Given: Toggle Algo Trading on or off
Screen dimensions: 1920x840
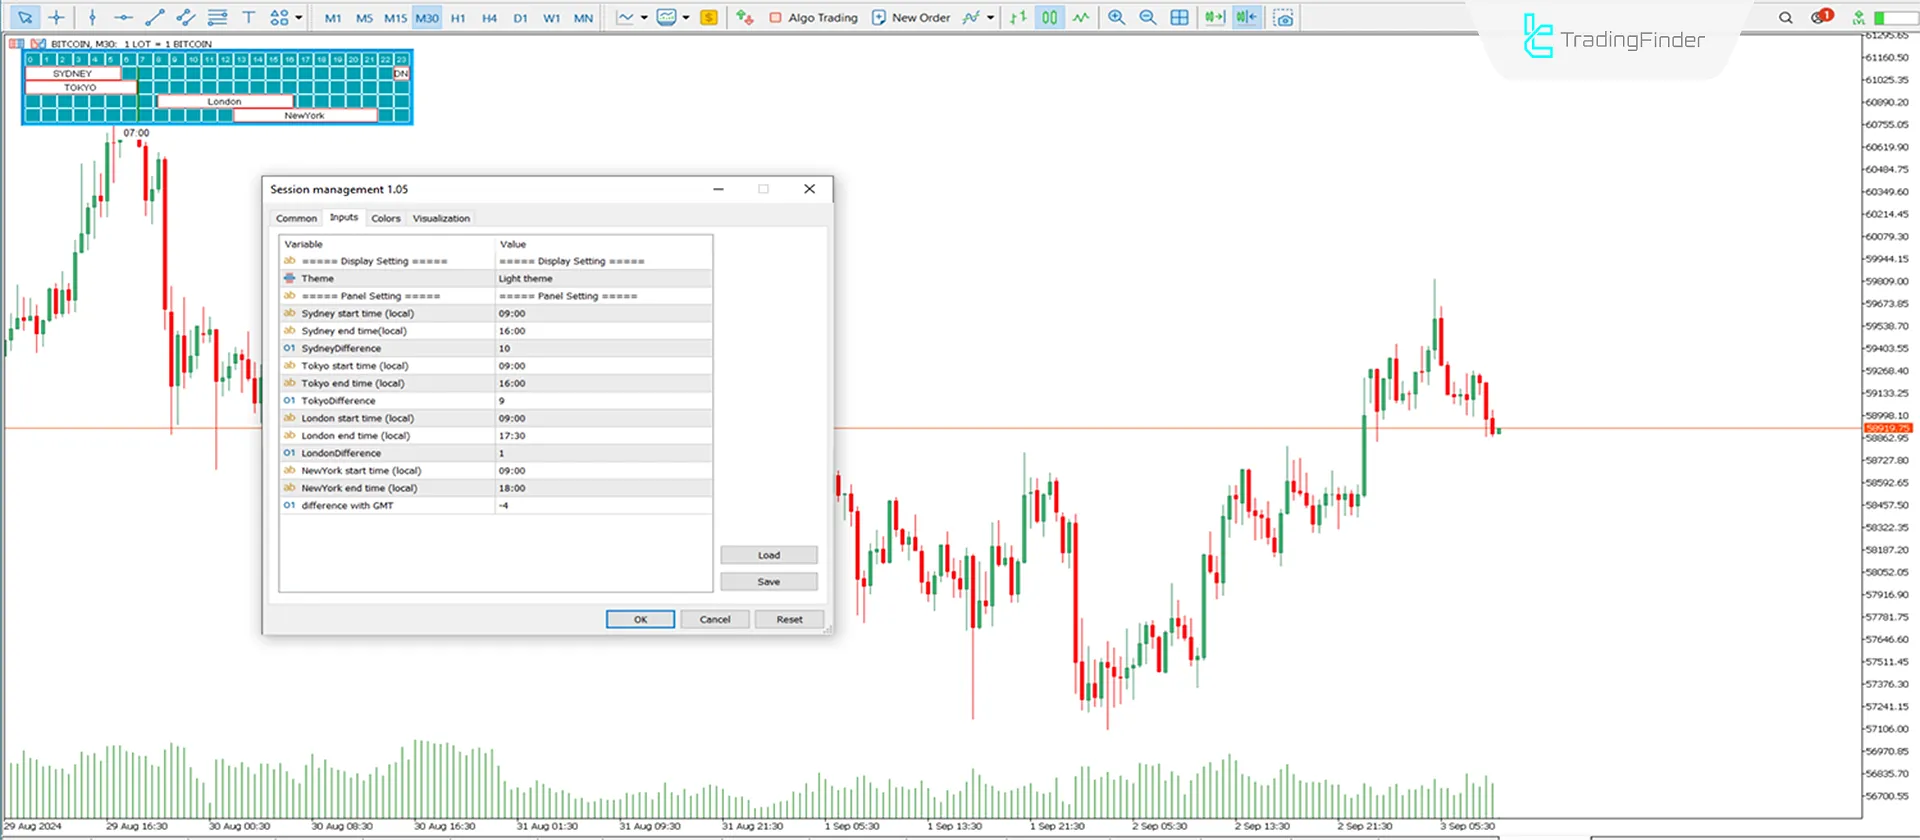Looking at the screenshot, I should pos(813,17).
